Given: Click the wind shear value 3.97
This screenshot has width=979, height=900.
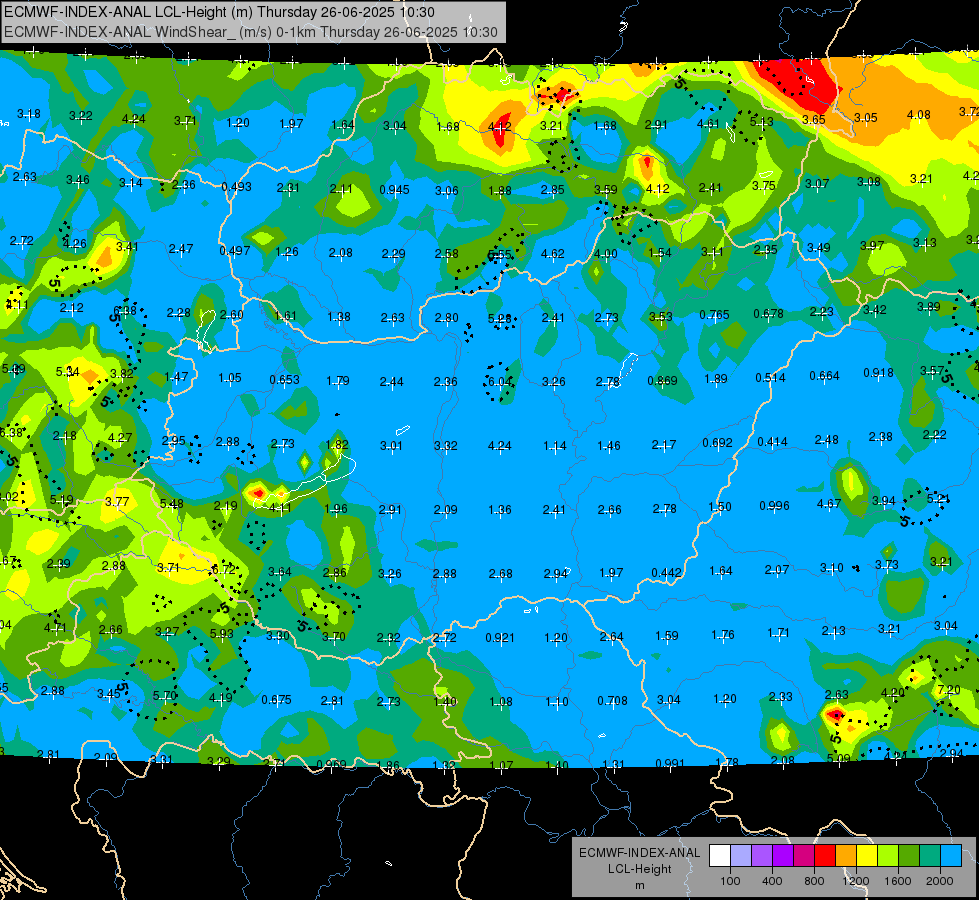Looking at the screenshot, I should coord(872,245).
